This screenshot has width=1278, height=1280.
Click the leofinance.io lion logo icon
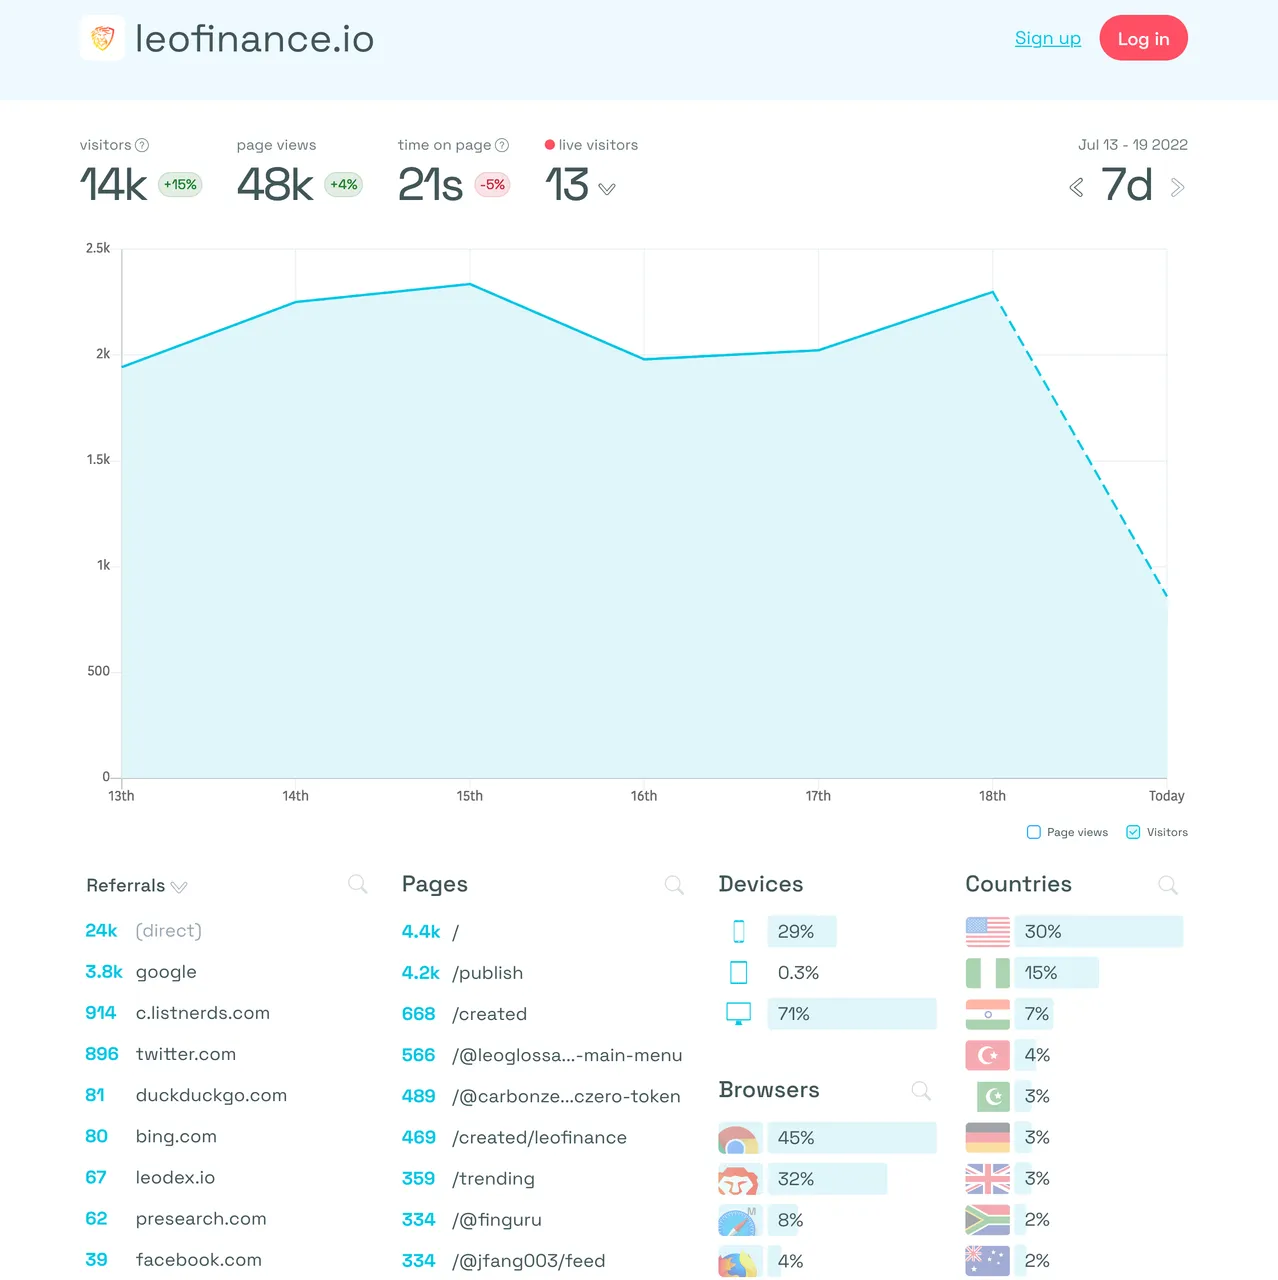point(102,38)
